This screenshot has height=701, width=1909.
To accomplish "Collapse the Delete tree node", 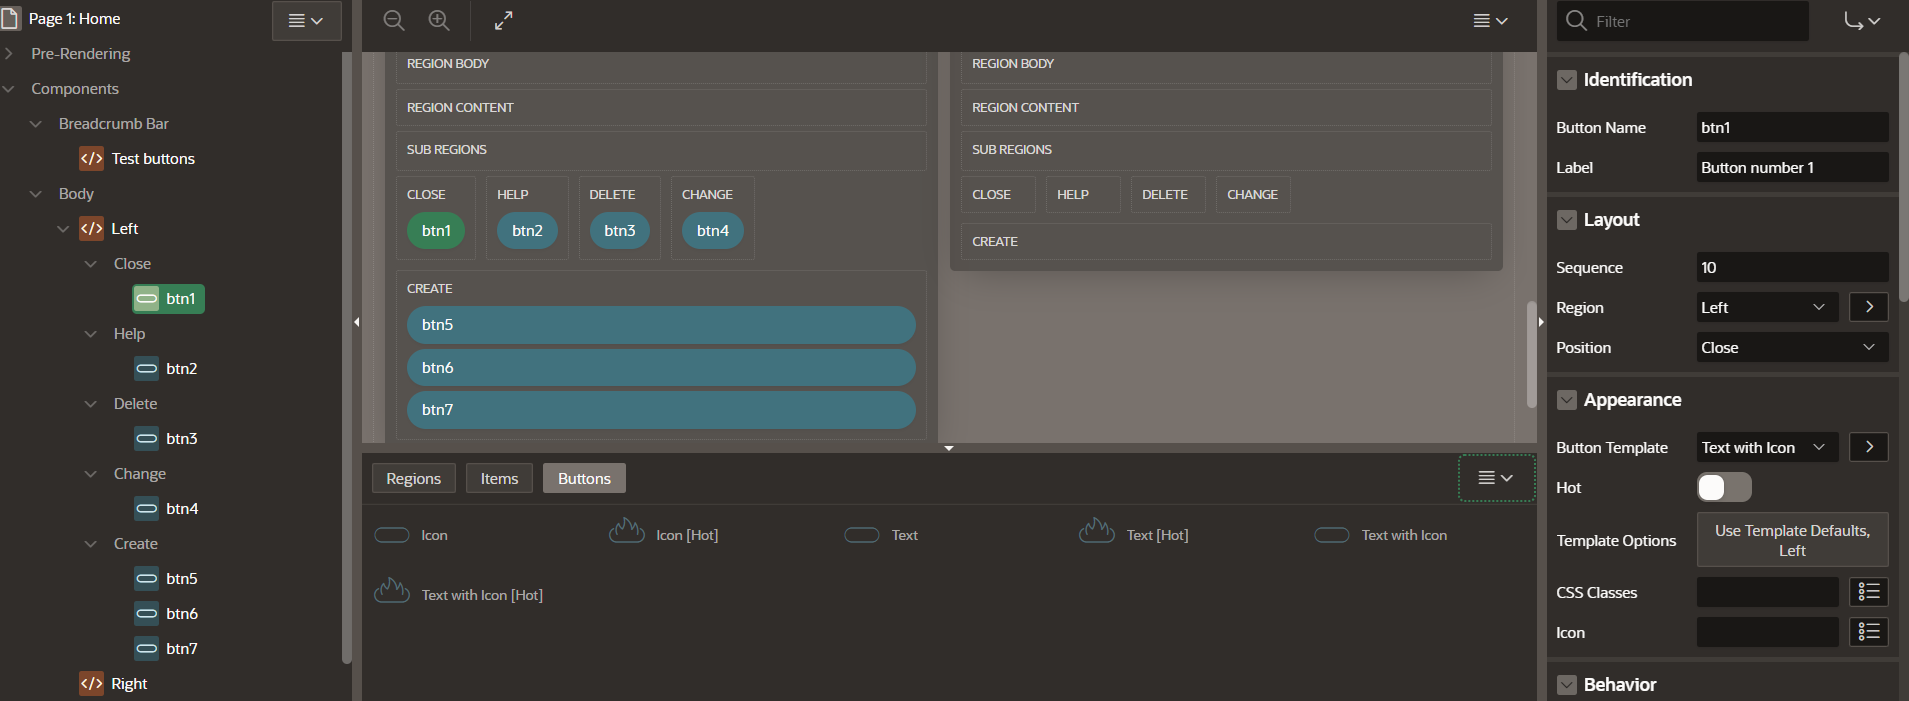I will click(x=91, y=403).
